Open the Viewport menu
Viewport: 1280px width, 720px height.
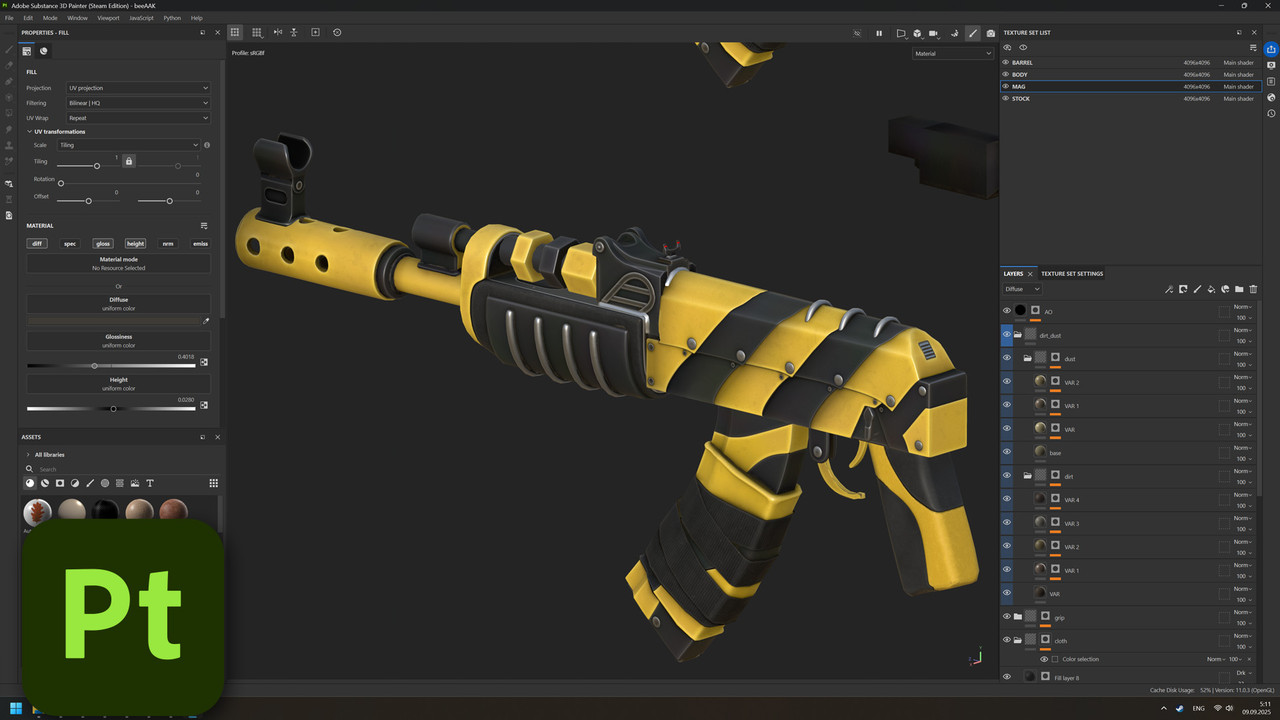tap(108, 18)
